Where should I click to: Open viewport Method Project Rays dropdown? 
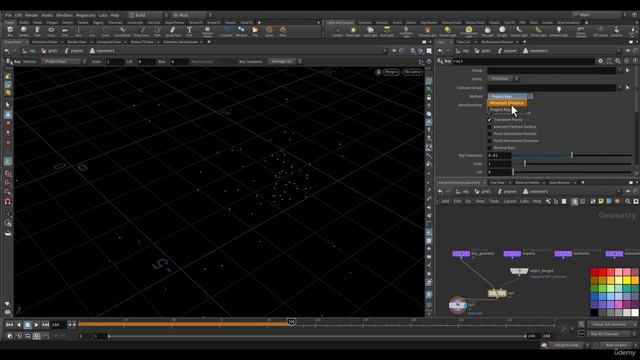click(x=64, y=61)
